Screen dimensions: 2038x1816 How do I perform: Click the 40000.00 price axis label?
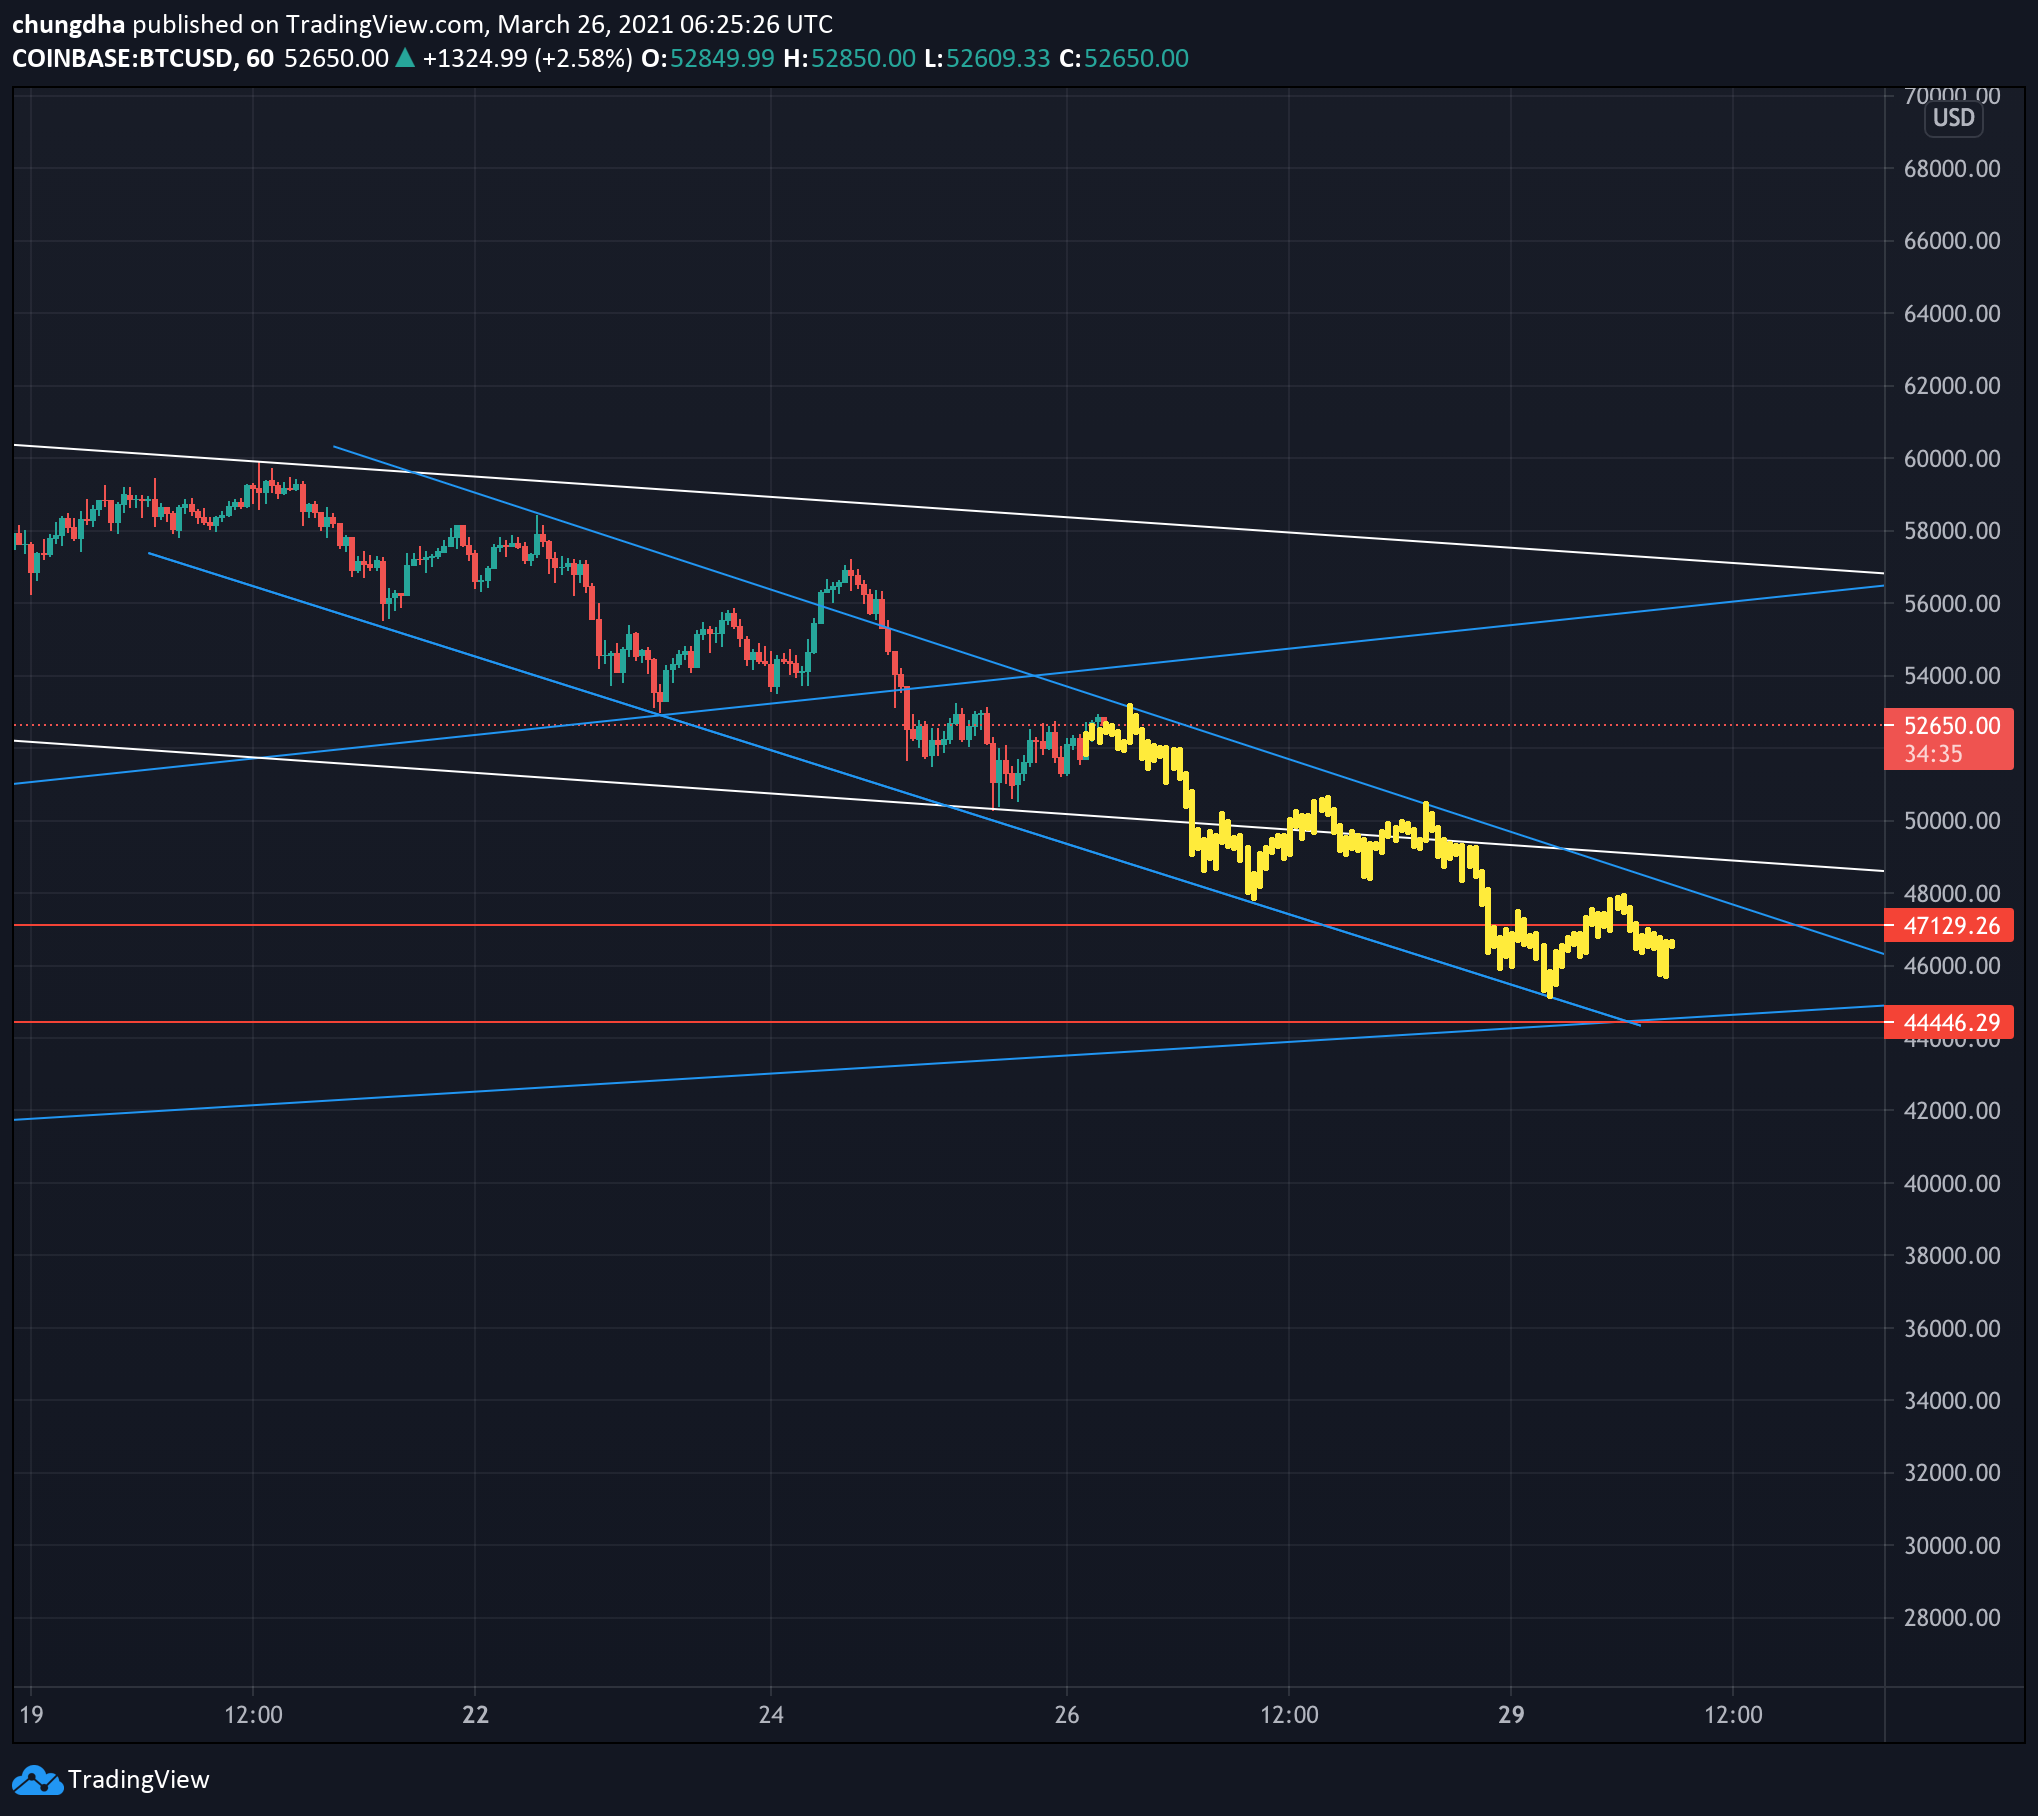1952,1184
